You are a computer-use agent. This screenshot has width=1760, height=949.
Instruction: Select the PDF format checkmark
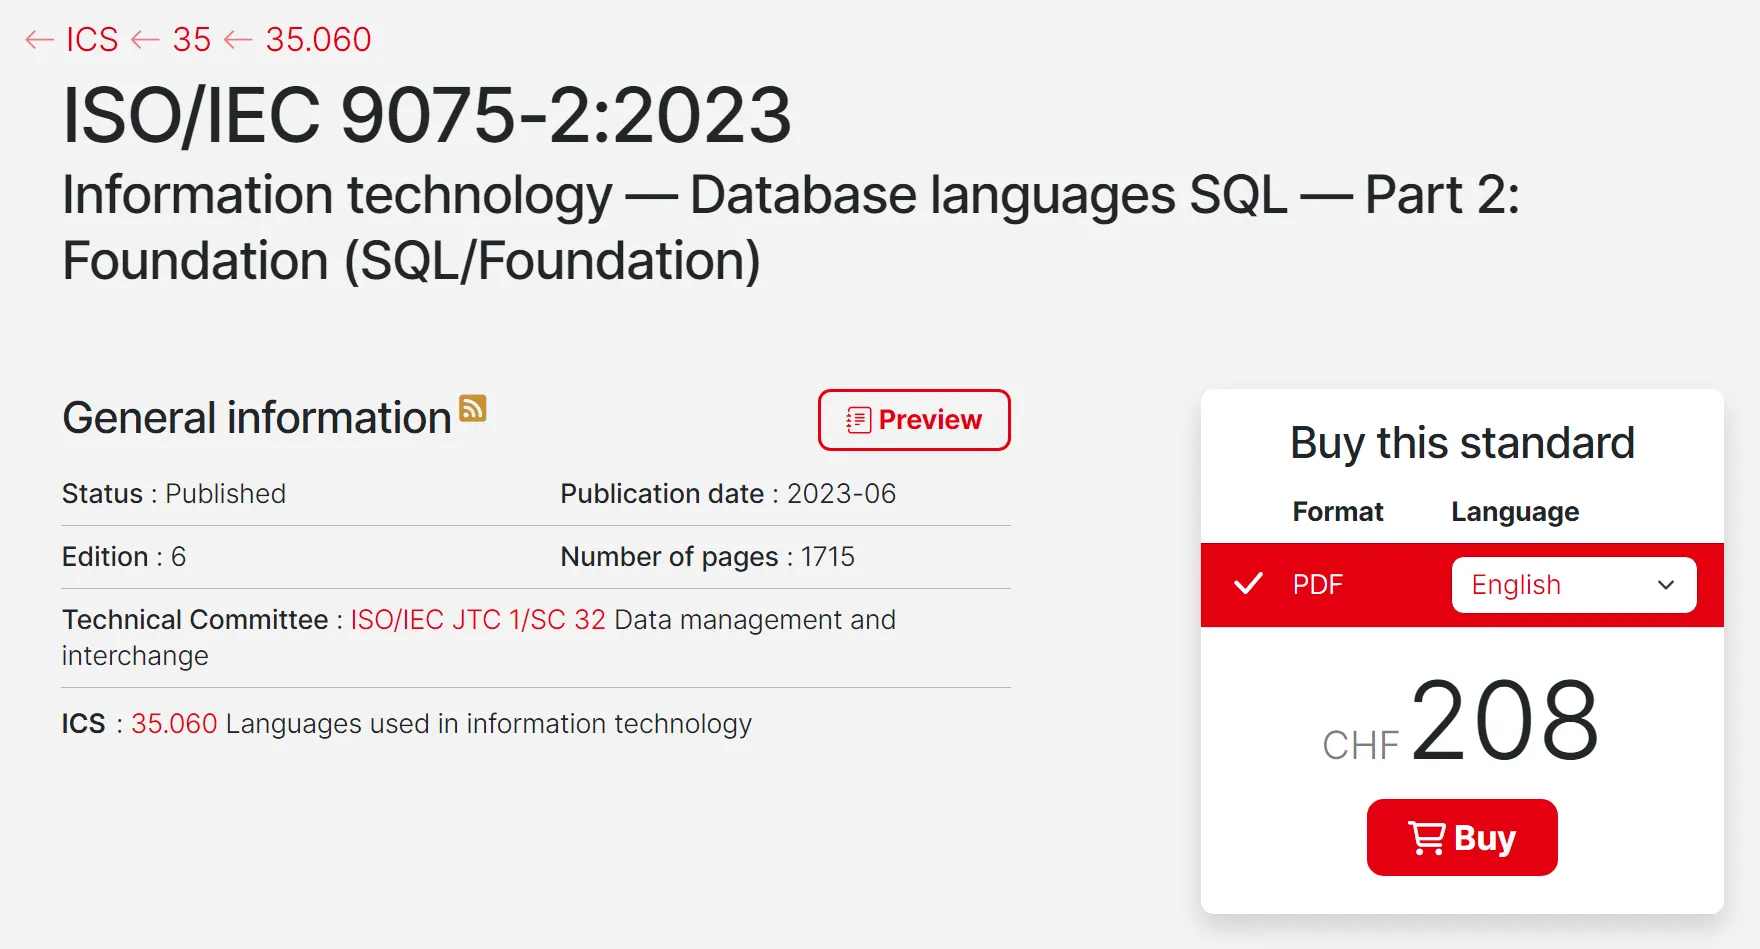[1248, 584]
